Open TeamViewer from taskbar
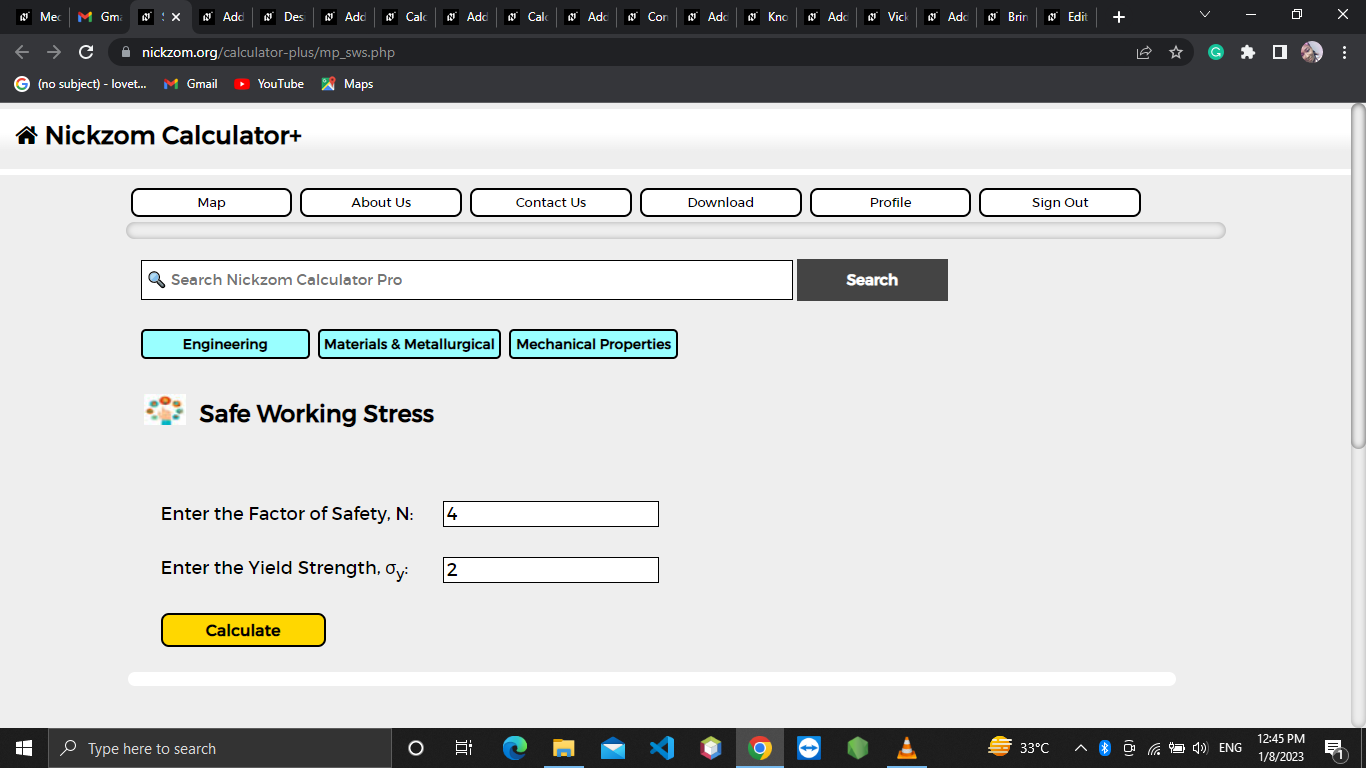Viewport: 1366px width, 768px height. pyautogui.click(x=809, y=748)
